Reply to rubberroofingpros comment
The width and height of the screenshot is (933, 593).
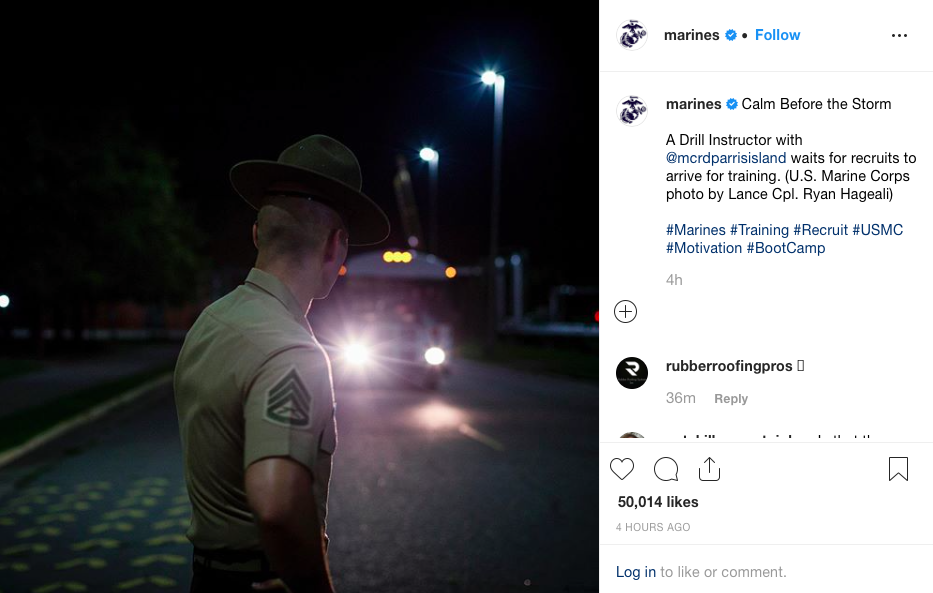[x=731, y=399]
